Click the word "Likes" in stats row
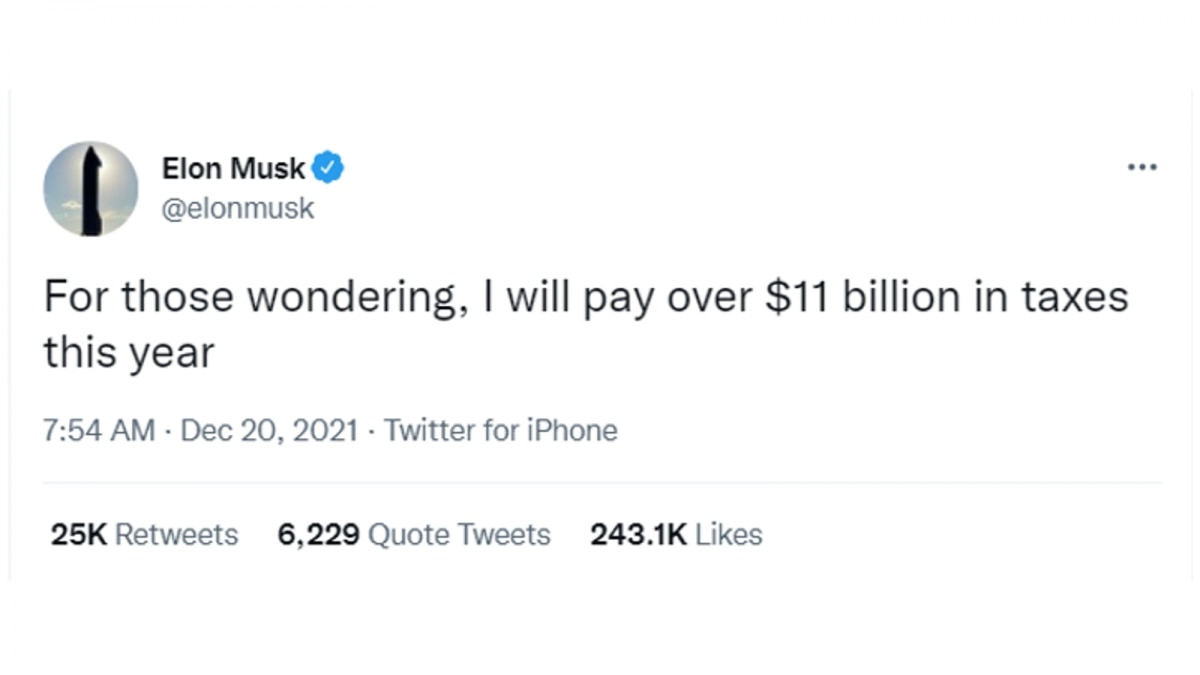The width and height of the screenshot is (1200, 675). tap(729, 535)
